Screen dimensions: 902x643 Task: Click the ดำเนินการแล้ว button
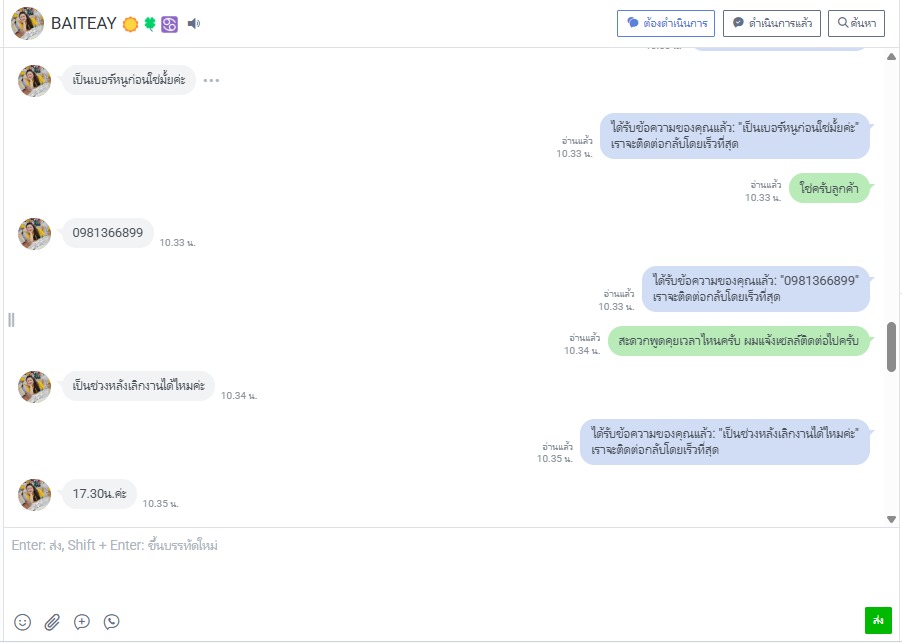pos(772,24)
